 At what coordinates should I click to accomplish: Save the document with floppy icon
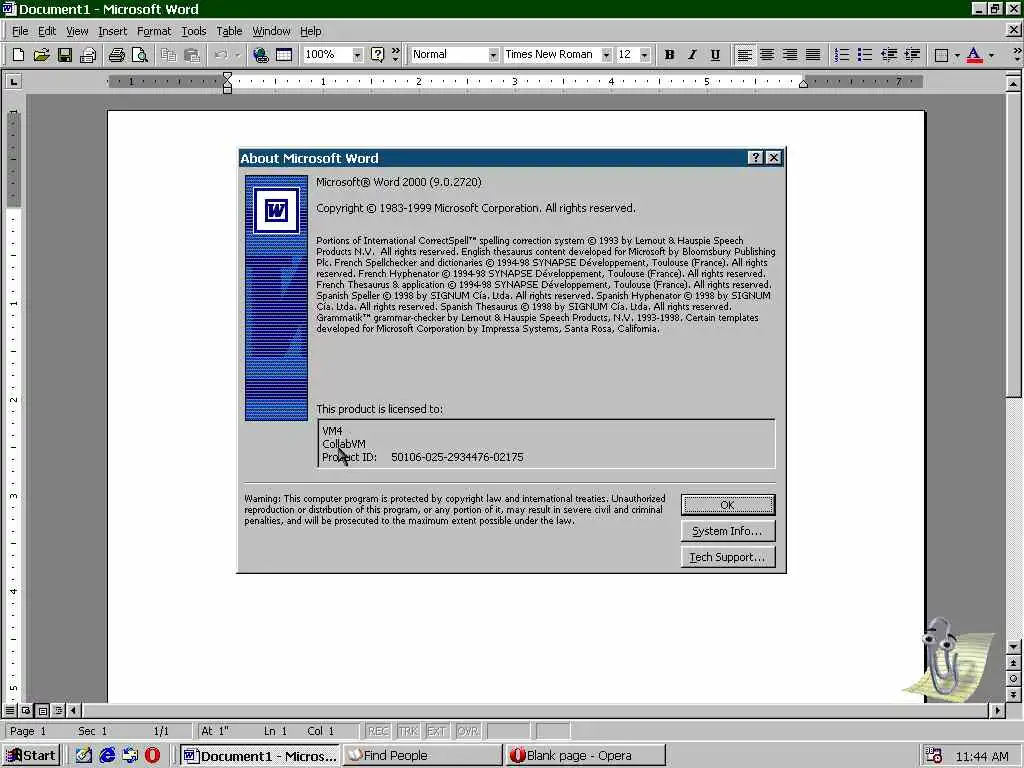65,55
